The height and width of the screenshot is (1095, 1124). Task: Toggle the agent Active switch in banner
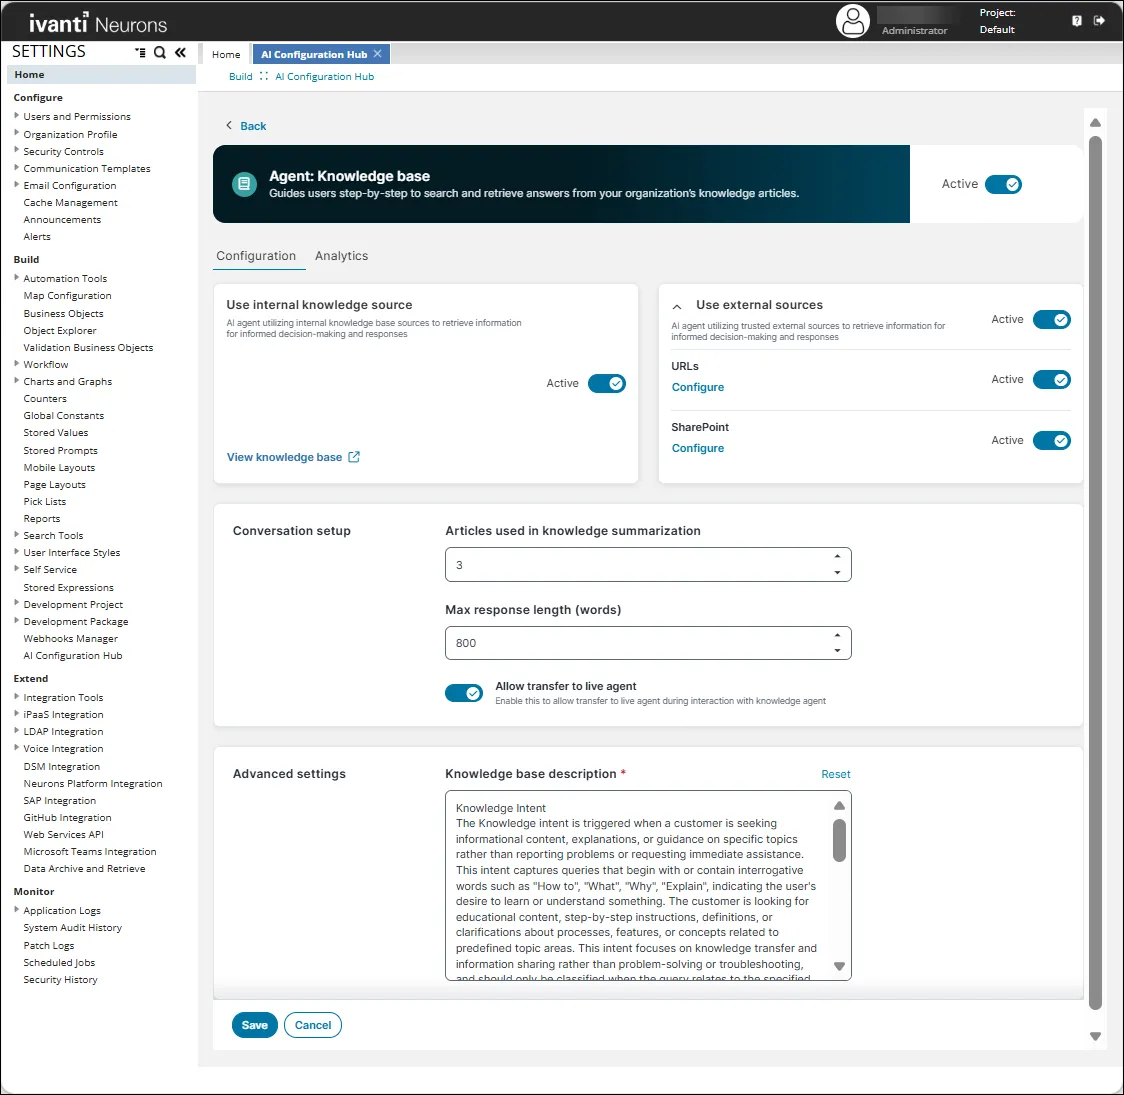tap(1003, 184)
